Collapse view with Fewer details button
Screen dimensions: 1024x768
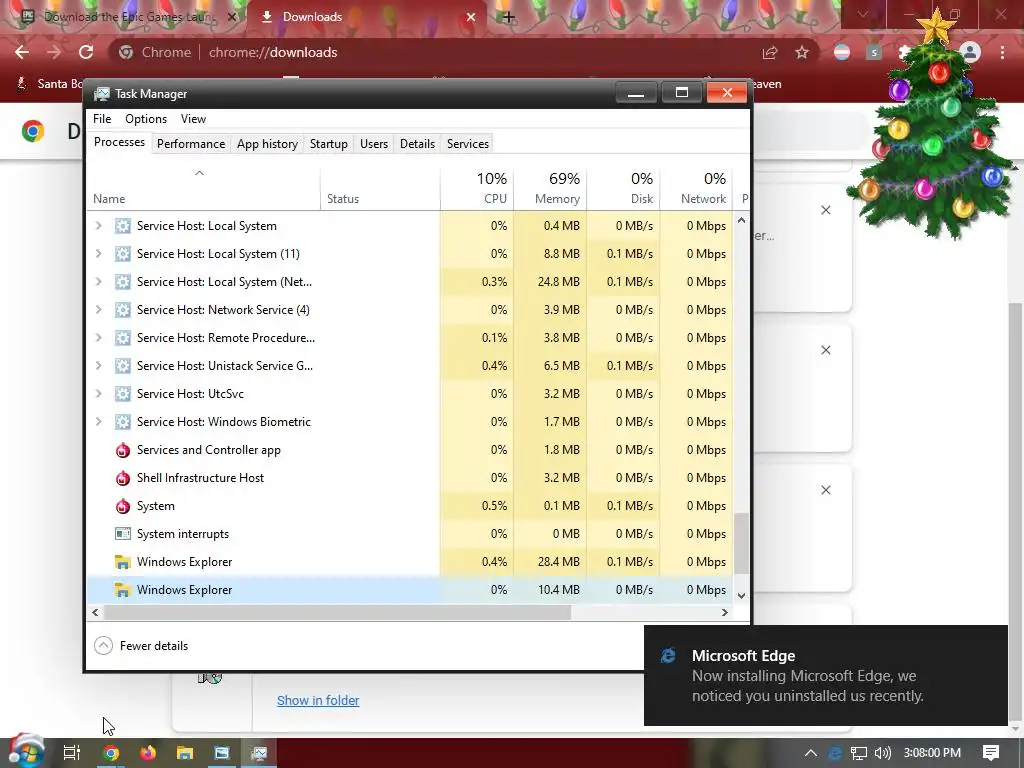tap(141, 646)
